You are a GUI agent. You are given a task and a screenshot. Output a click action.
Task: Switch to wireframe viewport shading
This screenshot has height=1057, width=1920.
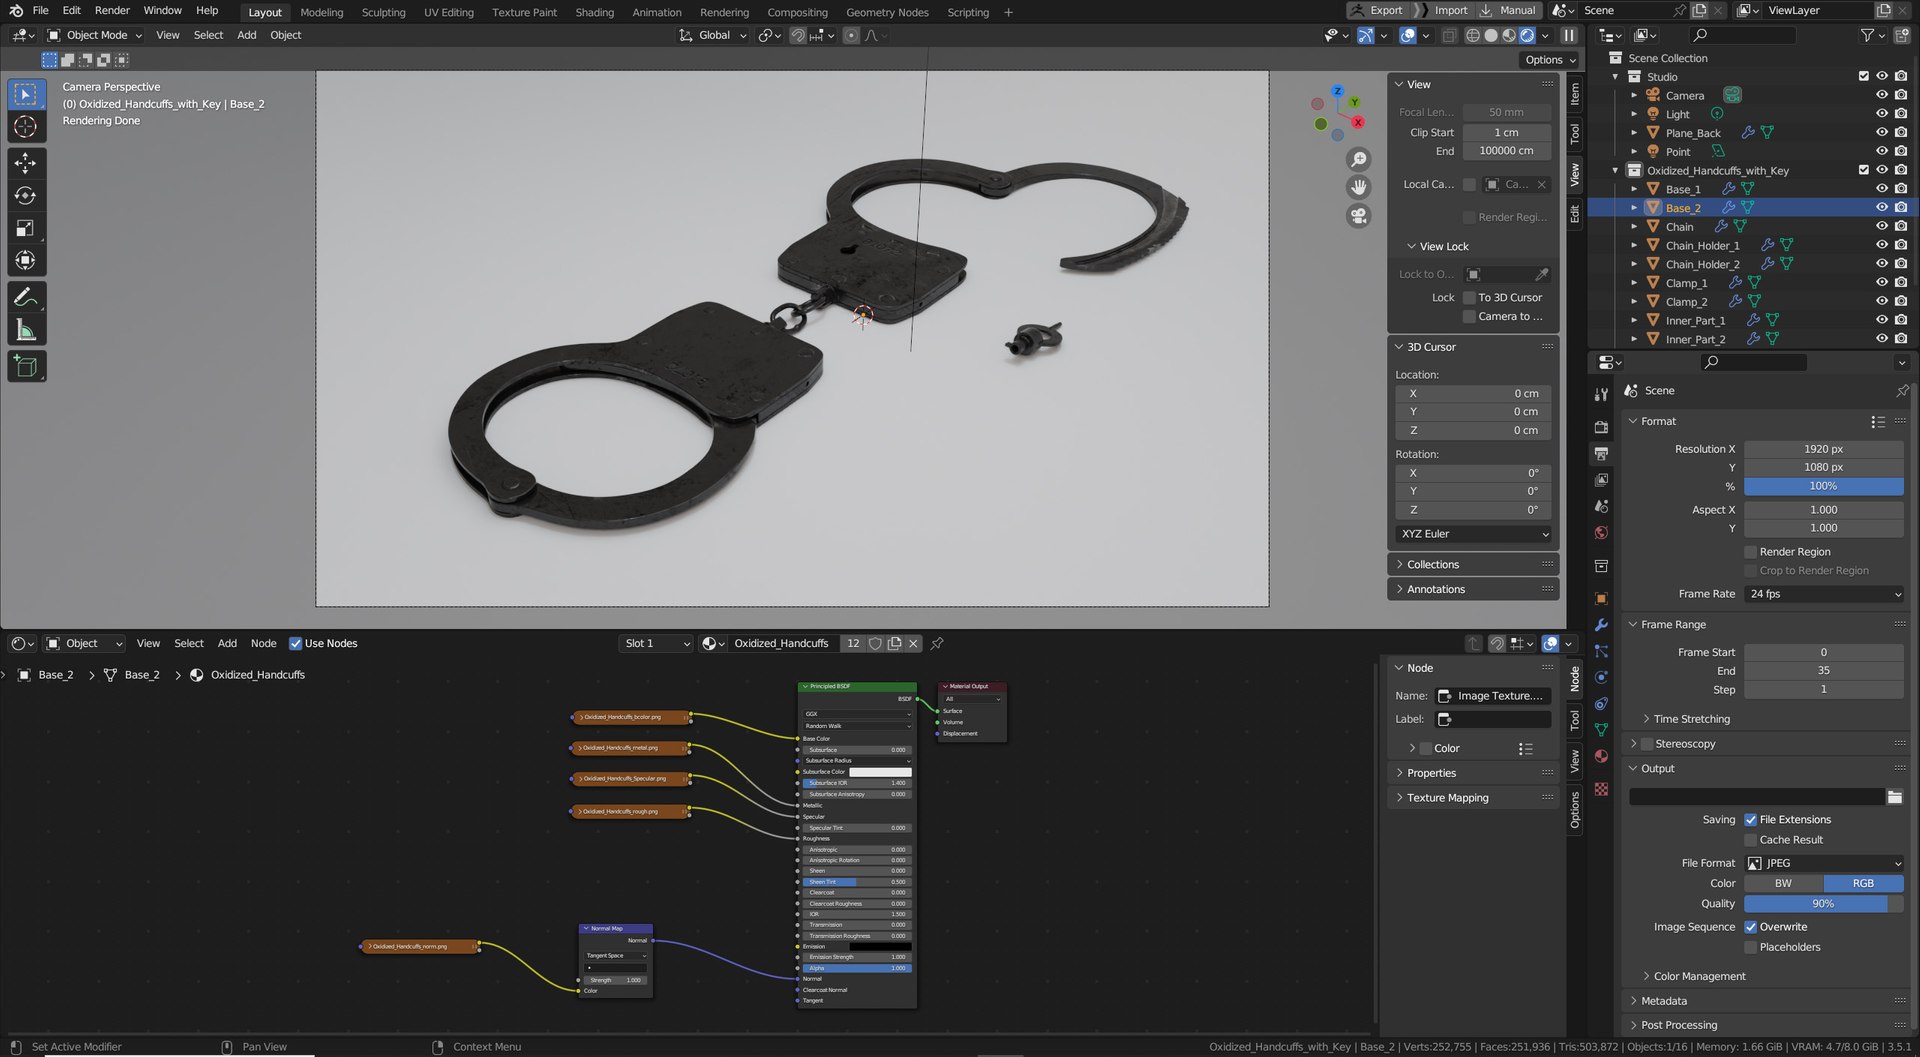coord(1473,35)
